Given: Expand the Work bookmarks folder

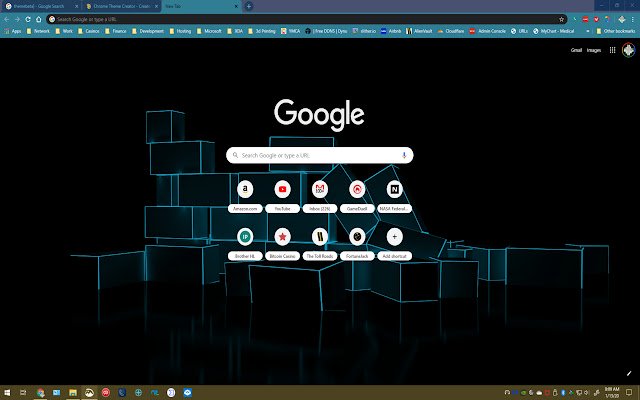Looking at the screenshot, I should point(64,31).
